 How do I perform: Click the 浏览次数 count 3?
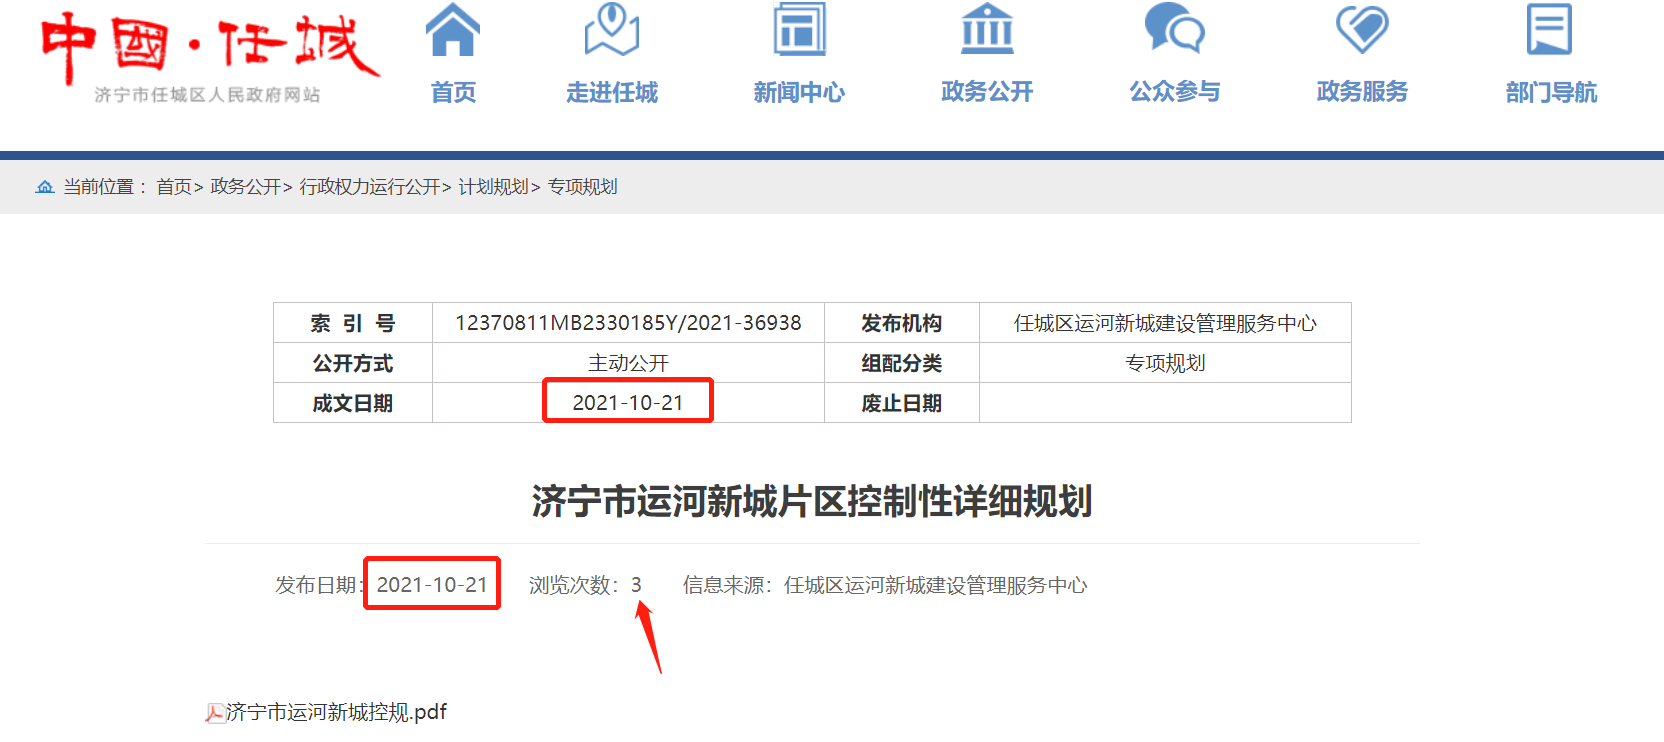coord(636,585)
